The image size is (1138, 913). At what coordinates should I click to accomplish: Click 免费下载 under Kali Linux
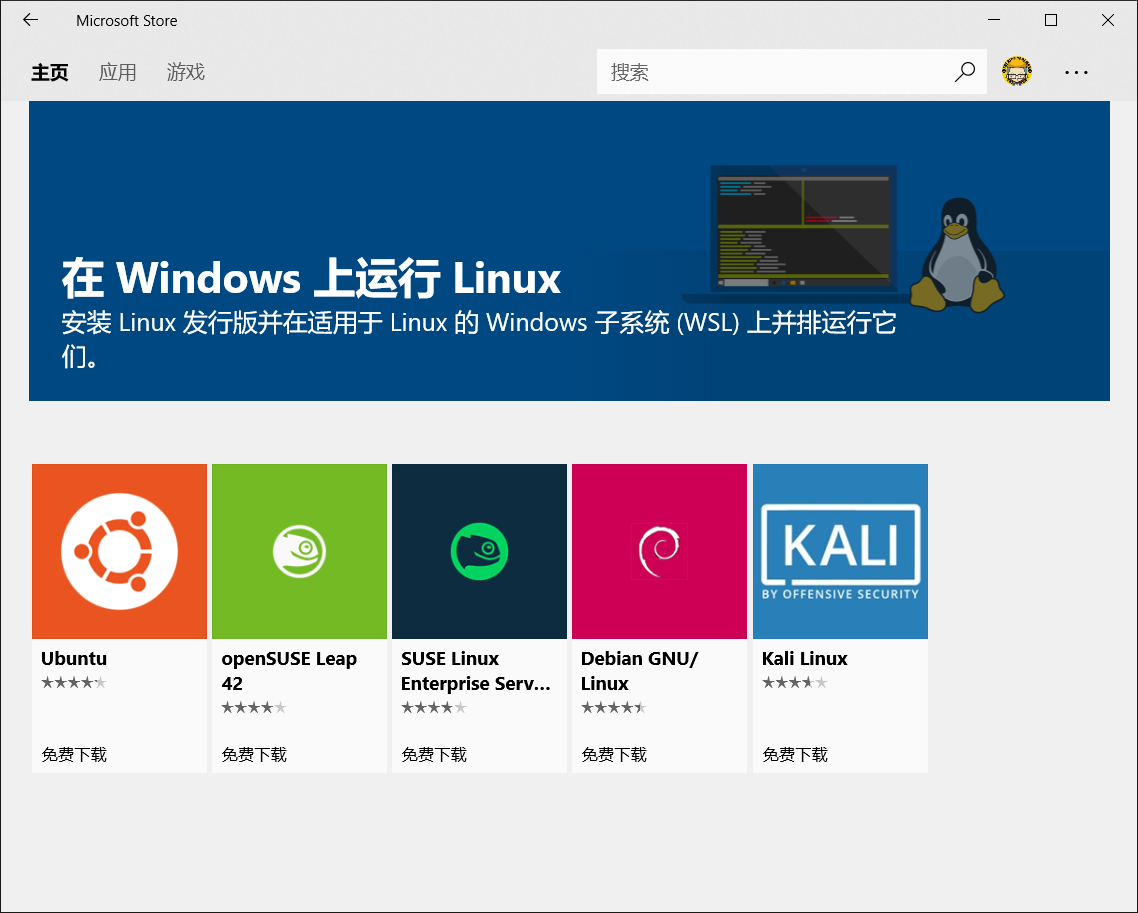pyautogui.click(x=795, y=754)
